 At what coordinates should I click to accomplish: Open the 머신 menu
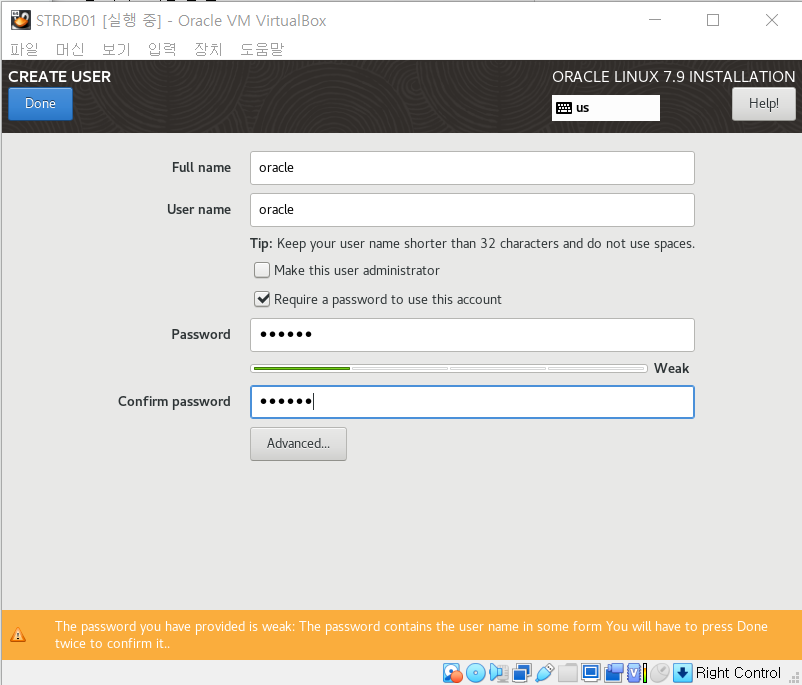click(70, 49)
